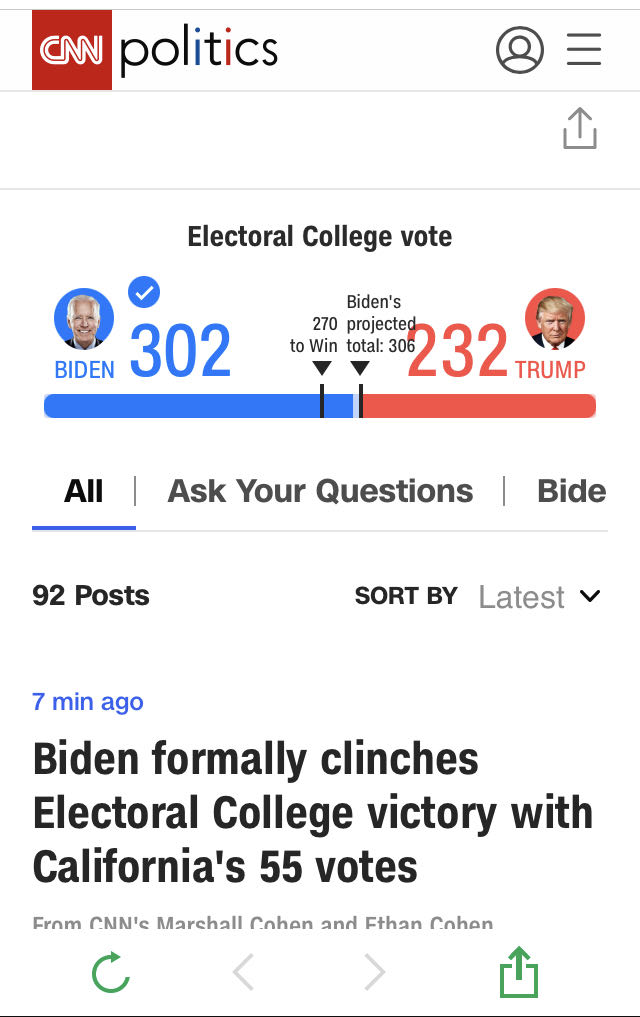Open the hamburger menu
This screenshot has width=640, height=1017.
[584, 50]
